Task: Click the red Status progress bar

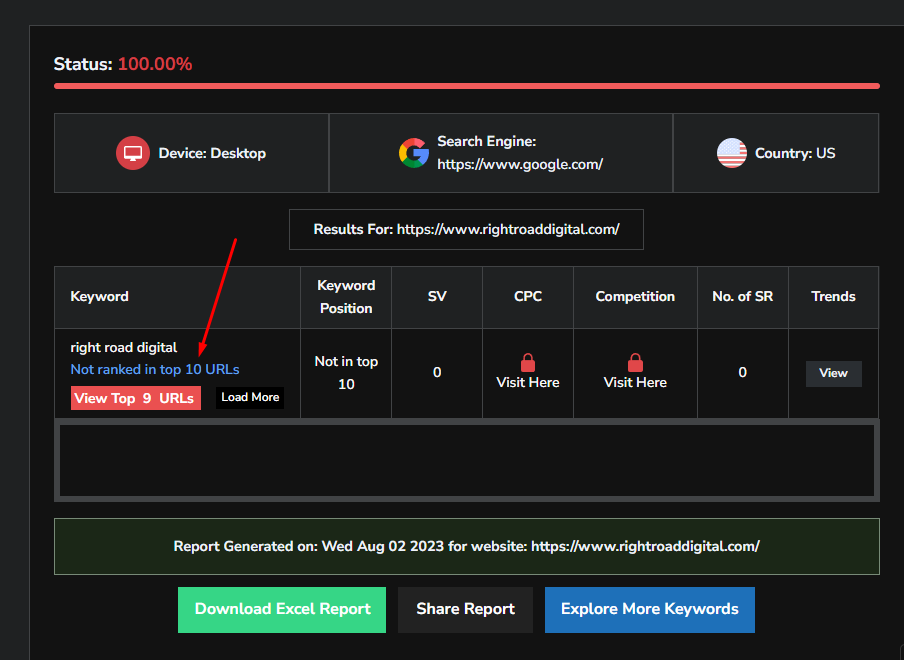Action: [466, 86]
